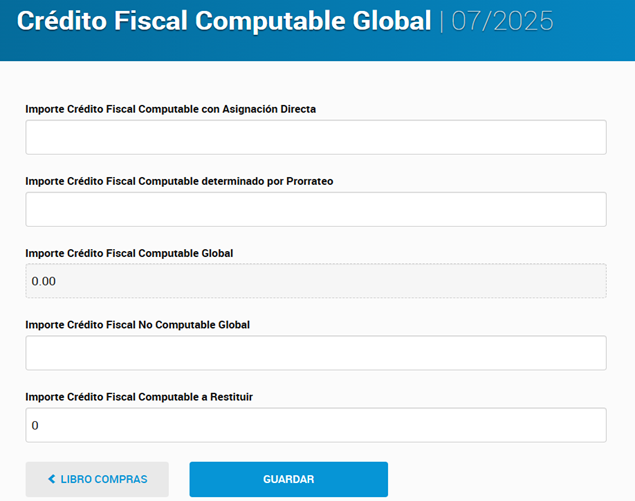Click the 'Importe Crédito Fiscal Computable Global' label
This screenshot has height=501, width=635.
click(129, 253)
